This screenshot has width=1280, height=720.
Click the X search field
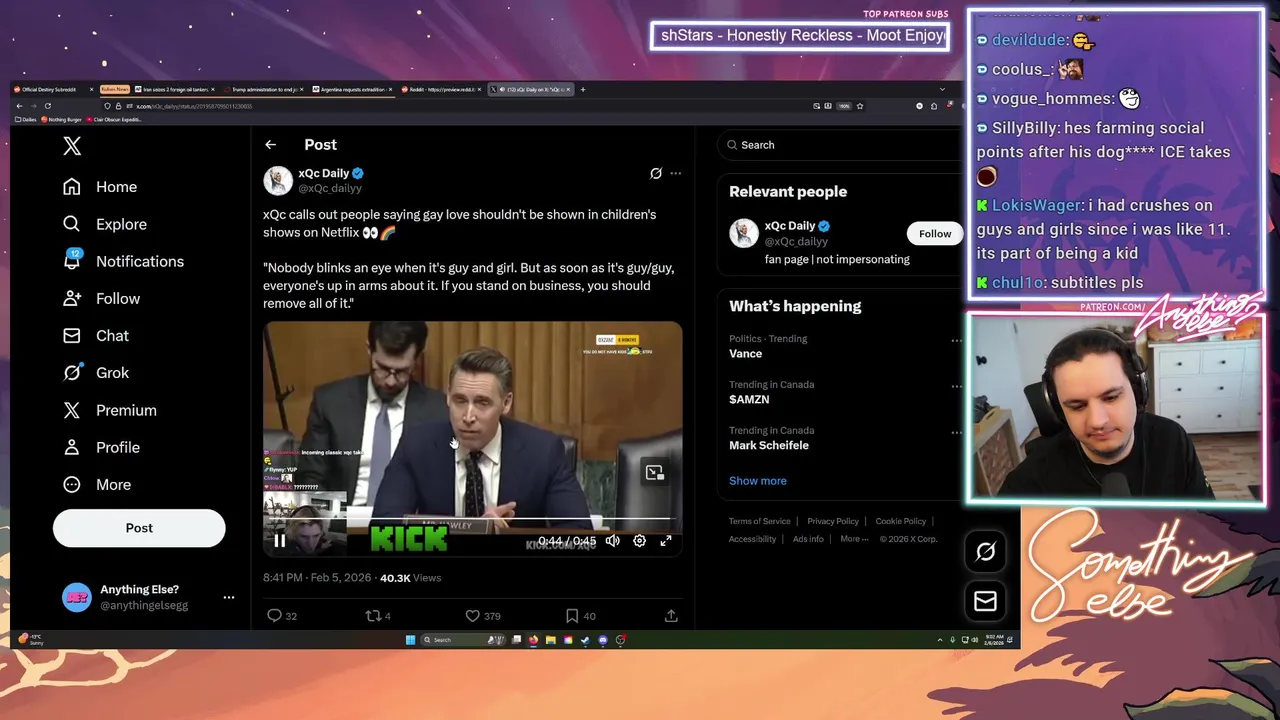pyautogui.click(x=840, y=145)
